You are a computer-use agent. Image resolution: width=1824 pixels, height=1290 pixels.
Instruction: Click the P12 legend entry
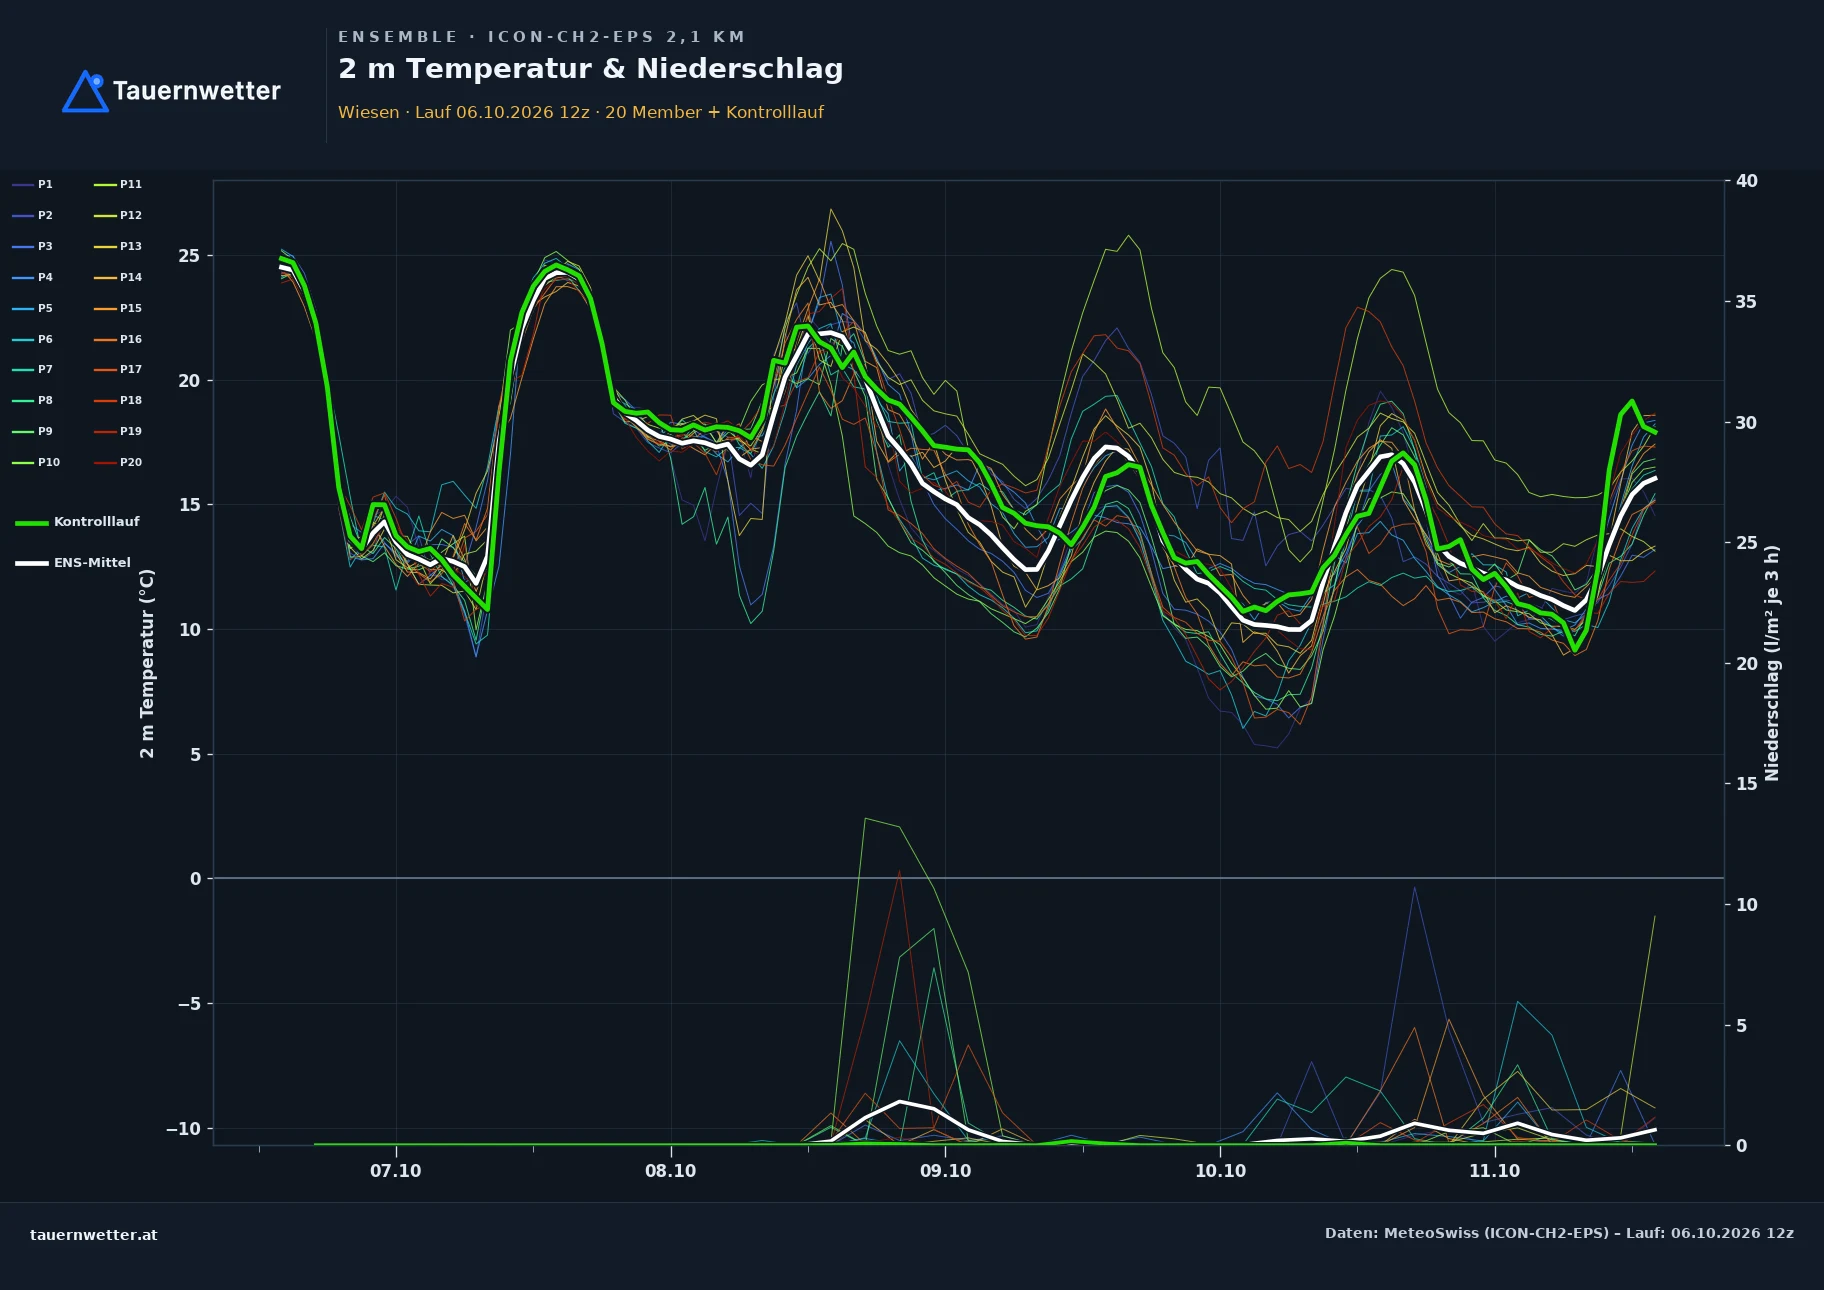(x=118, y=215)
